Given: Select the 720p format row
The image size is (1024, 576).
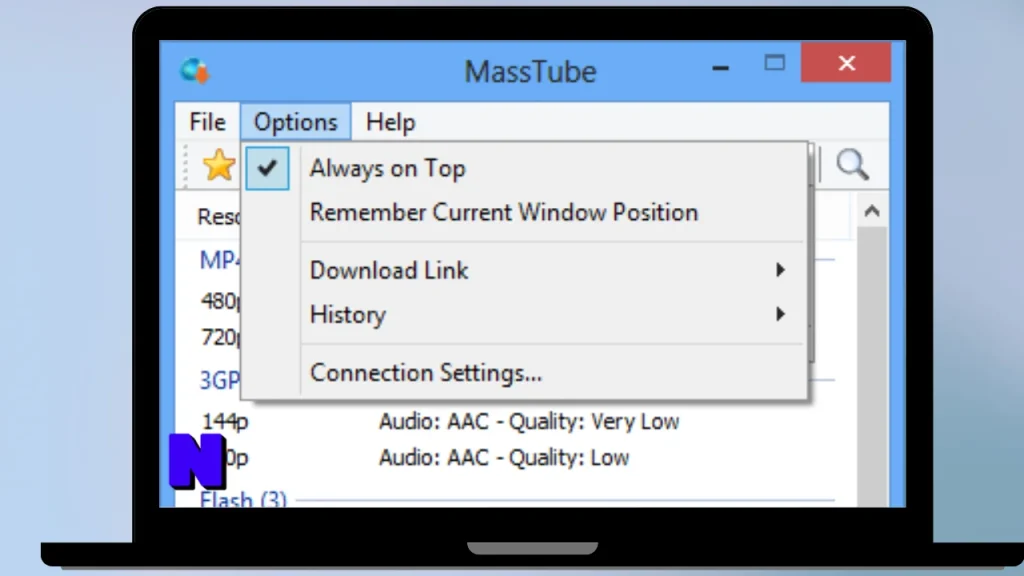Looking at the screenshot, I should (x=221, y=337).
